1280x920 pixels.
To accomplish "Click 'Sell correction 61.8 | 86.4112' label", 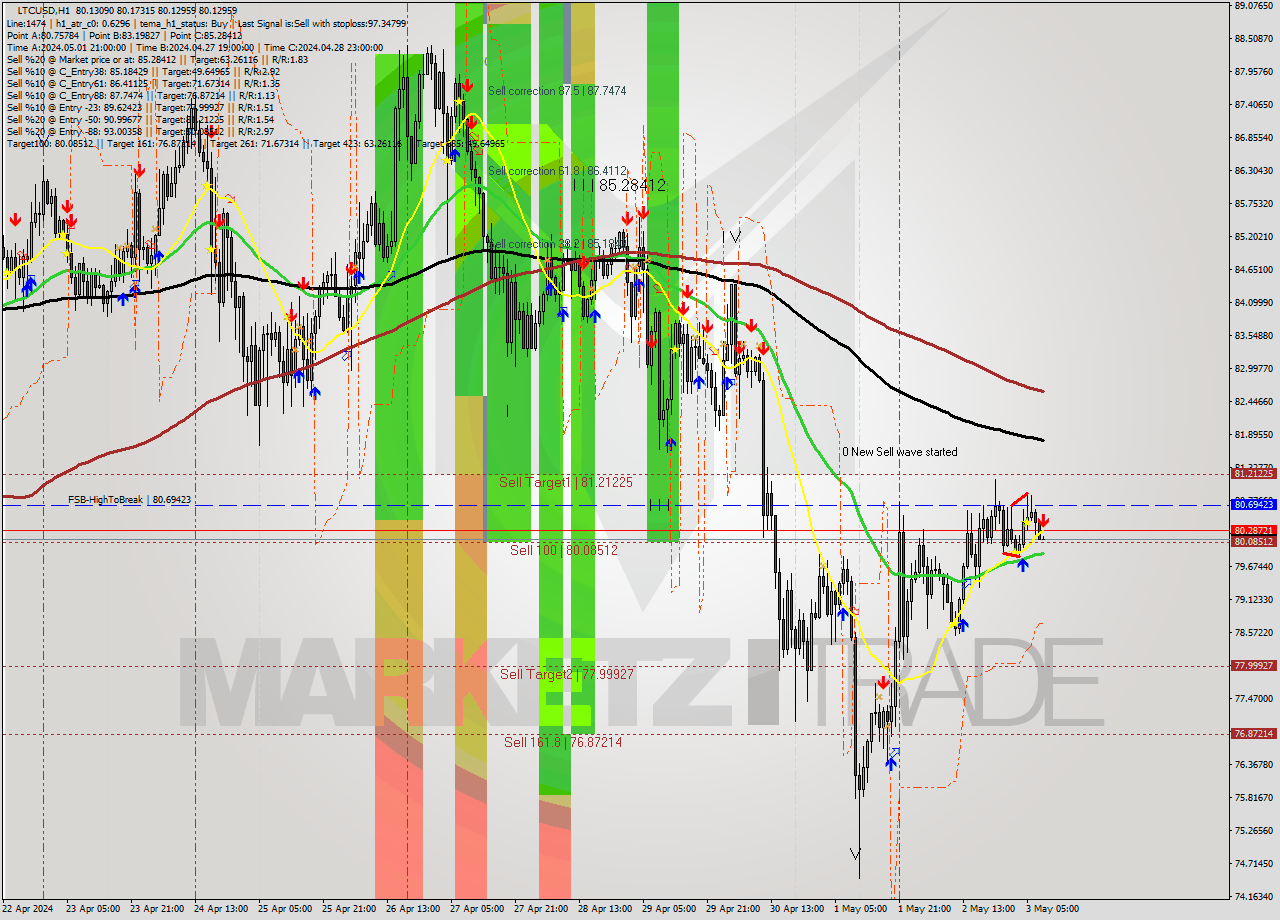I will pos(557,172).
